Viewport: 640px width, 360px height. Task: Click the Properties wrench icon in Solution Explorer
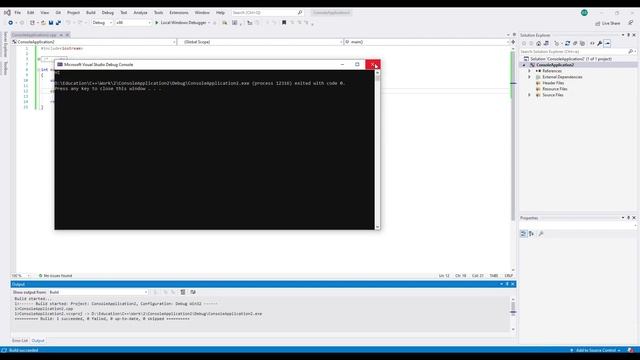click(600, 43)
